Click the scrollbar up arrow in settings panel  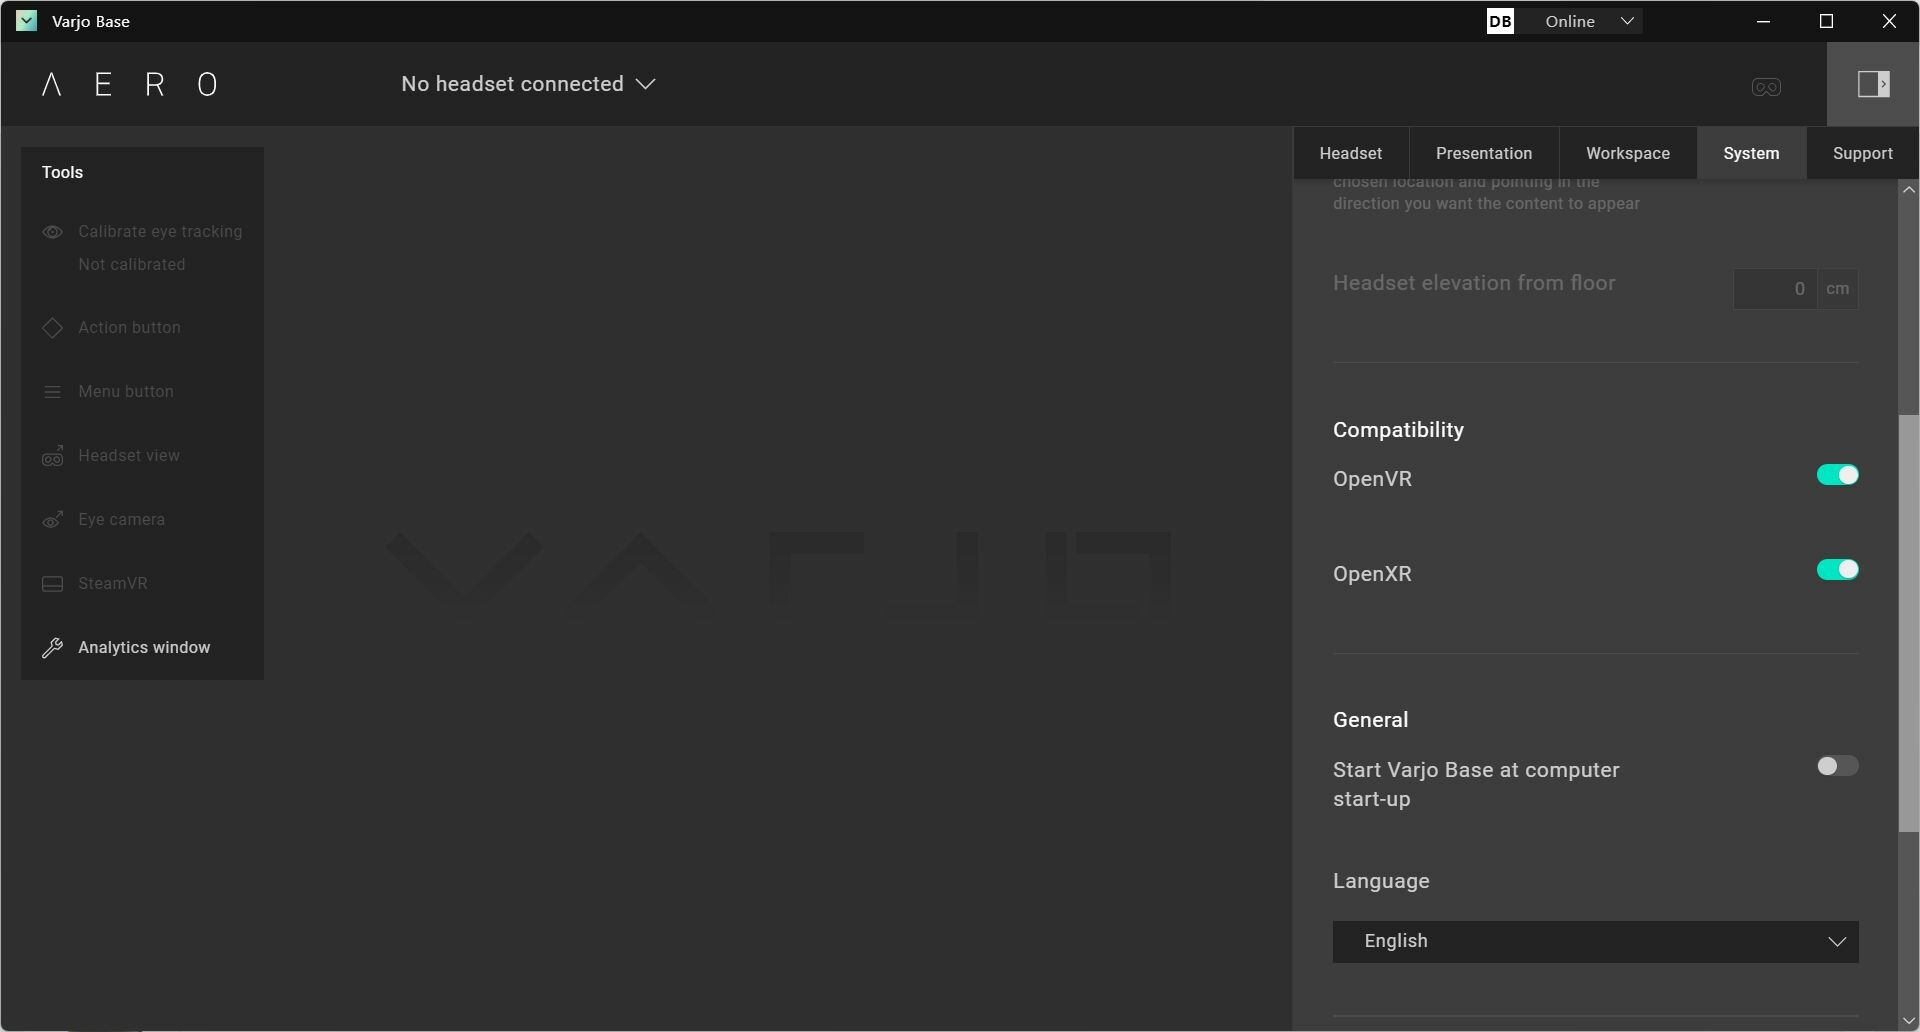point(1908,190)
